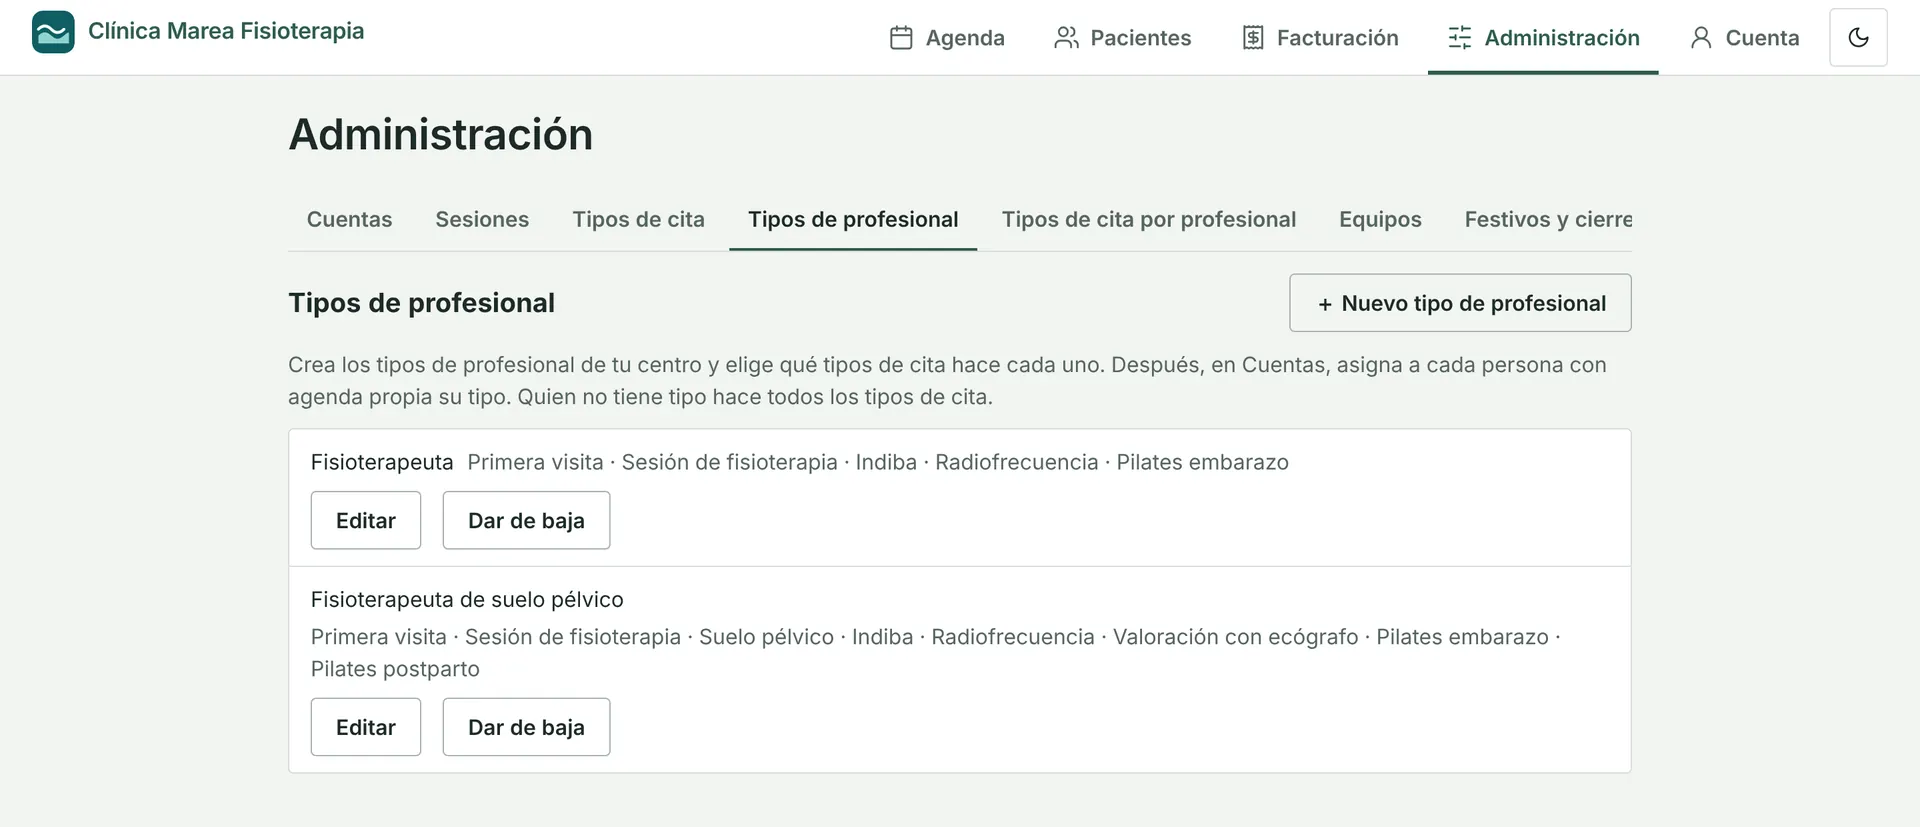The height and width of the screenshot is (827, 1920).
Task: Click the sliders icon beside Administración
Action: pos(1460,38)
